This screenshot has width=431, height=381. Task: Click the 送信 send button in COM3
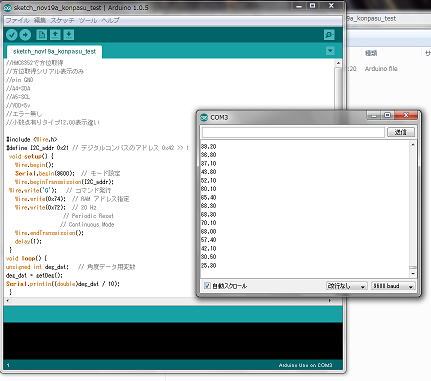click(401, 132)
